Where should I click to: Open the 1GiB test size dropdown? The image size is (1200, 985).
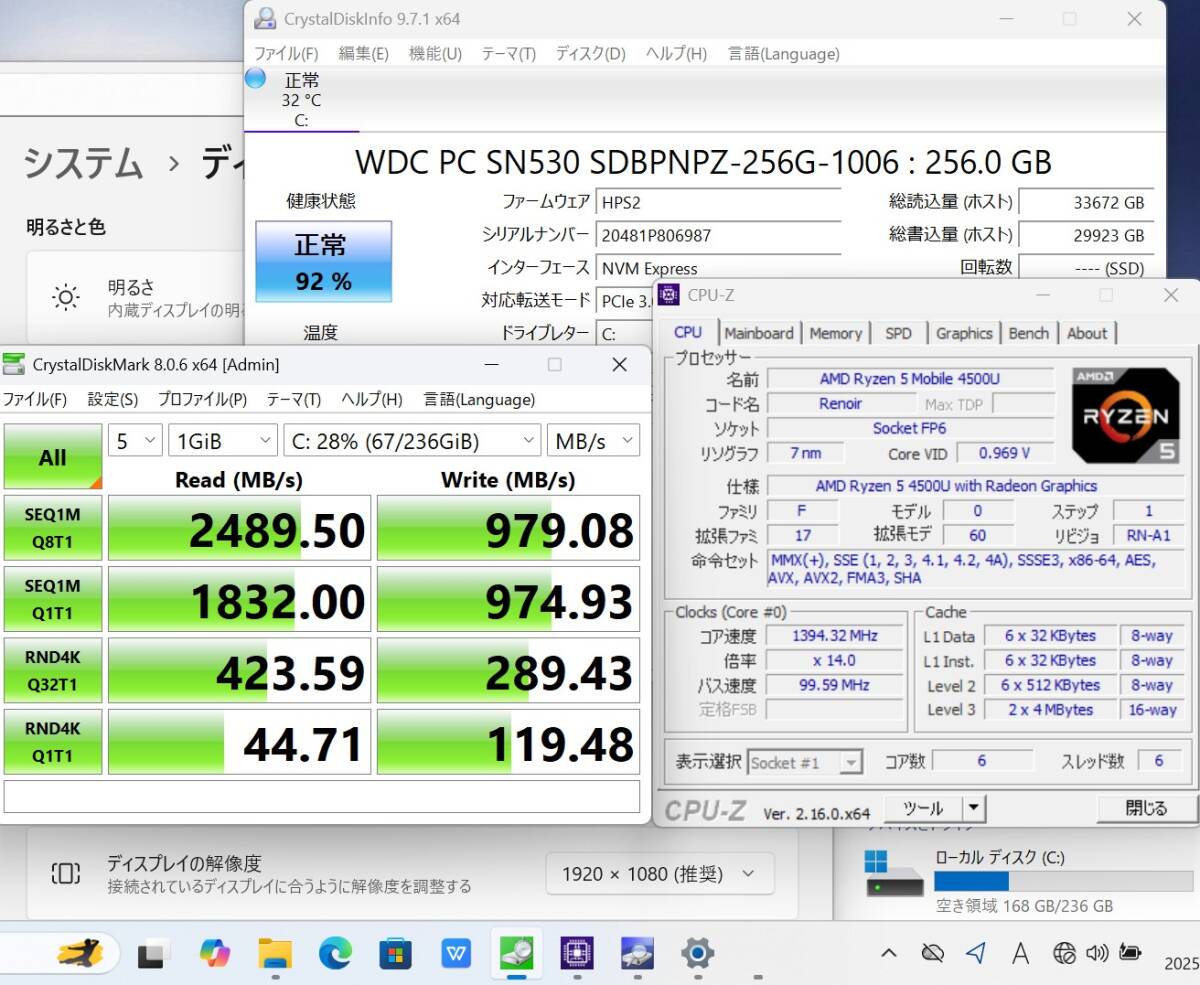coord(222,440)
